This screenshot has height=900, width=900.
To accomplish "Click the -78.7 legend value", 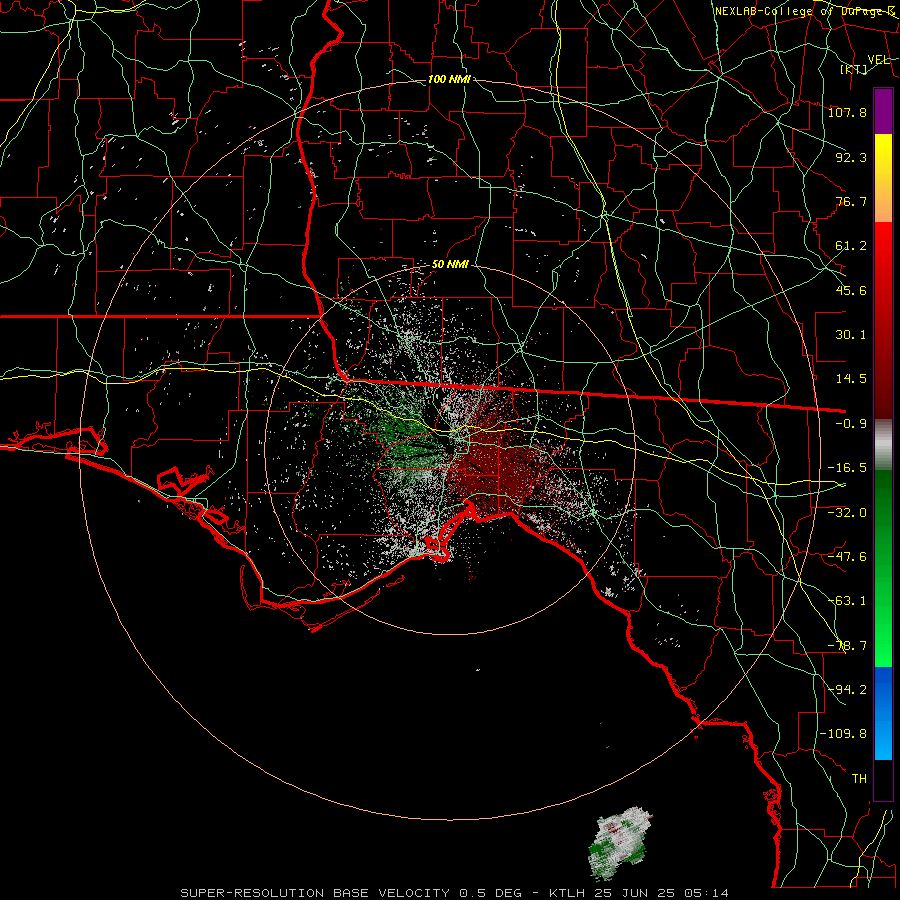I will [847, 646].
